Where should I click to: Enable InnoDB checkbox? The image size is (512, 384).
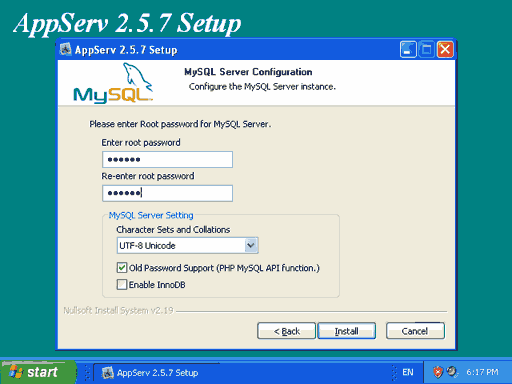pyautogui.click(x=122, y=285)
